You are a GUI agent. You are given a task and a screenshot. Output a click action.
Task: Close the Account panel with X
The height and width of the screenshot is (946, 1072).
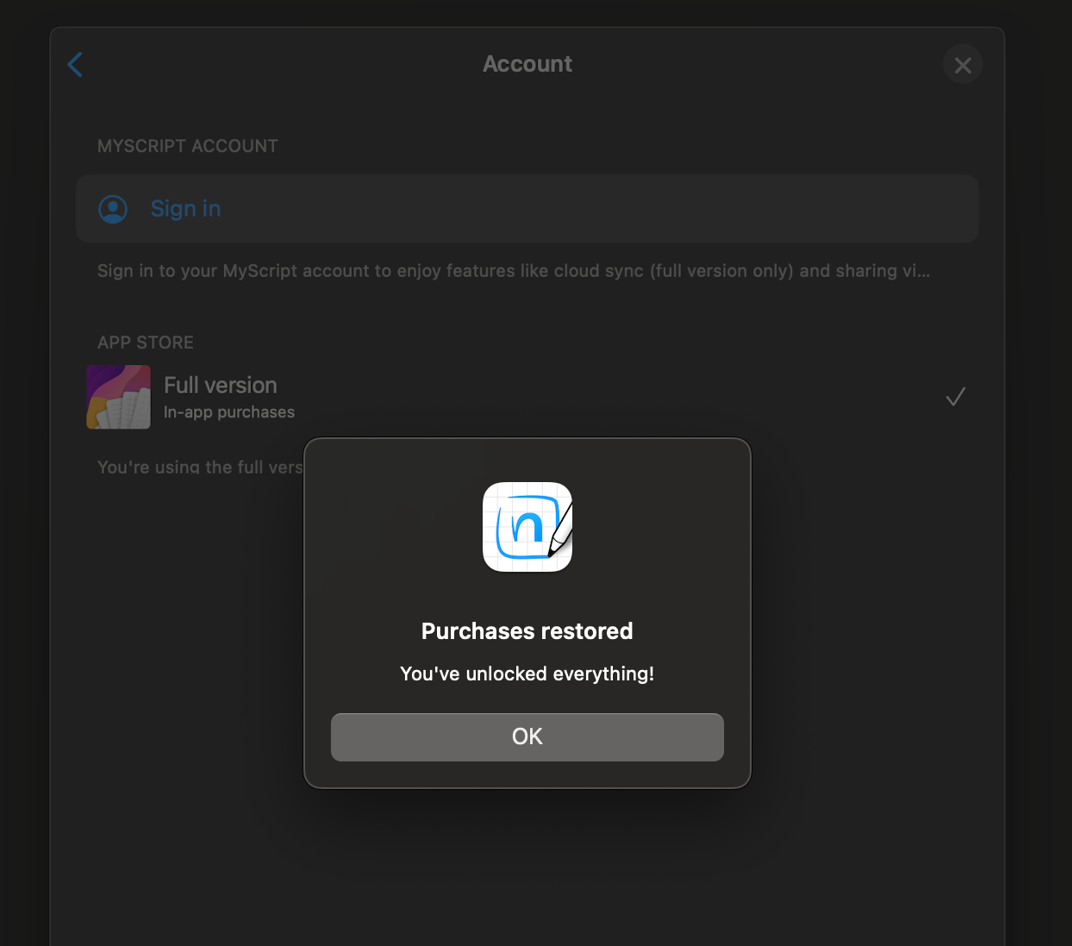click(x=963, y=64)
